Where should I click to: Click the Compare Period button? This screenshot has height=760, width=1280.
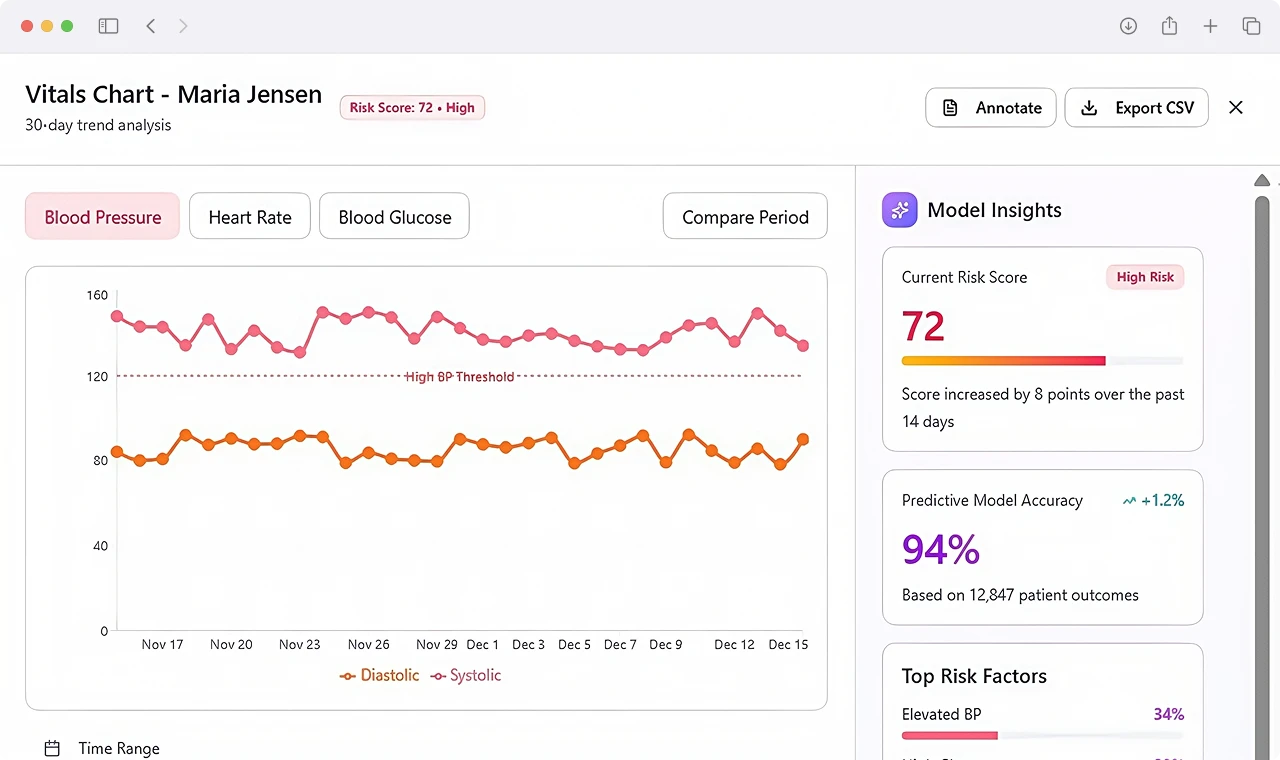pos(745,216)
